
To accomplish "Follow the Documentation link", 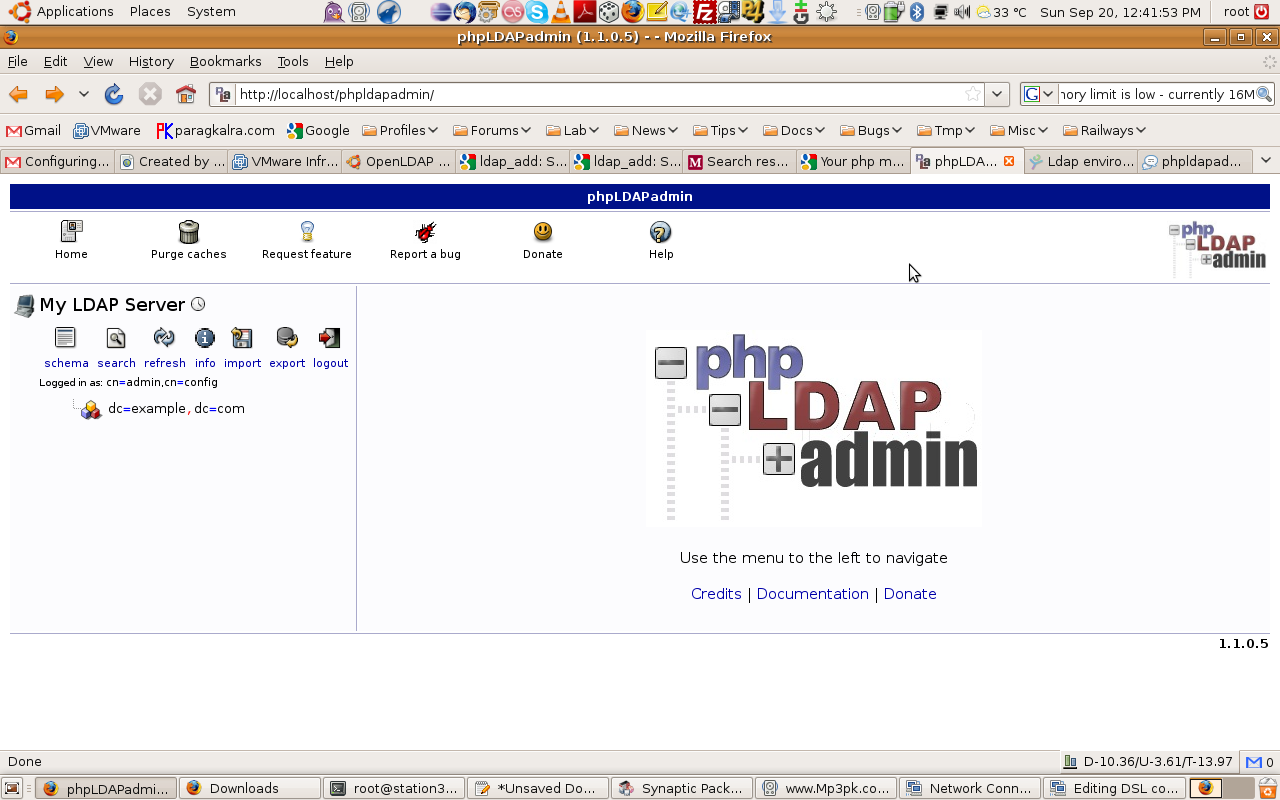I will coord(812,594).
